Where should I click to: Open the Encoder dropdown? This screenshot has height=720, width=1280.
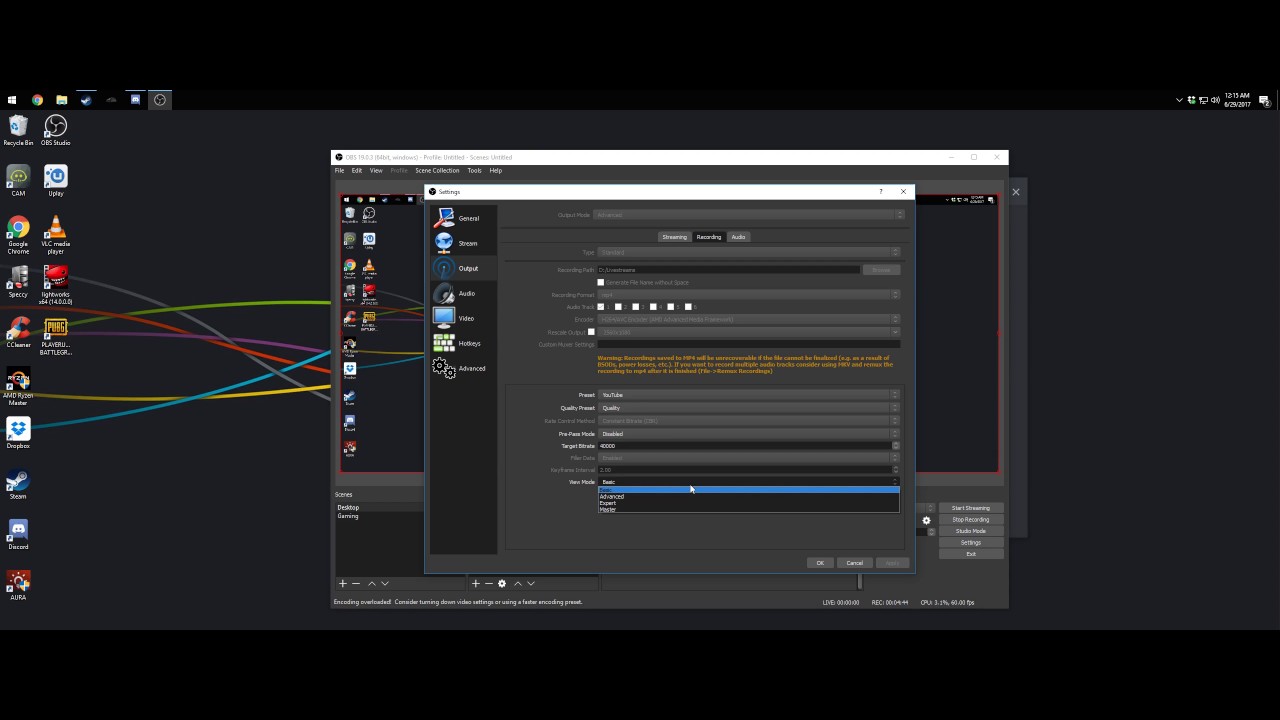[748, 319]
